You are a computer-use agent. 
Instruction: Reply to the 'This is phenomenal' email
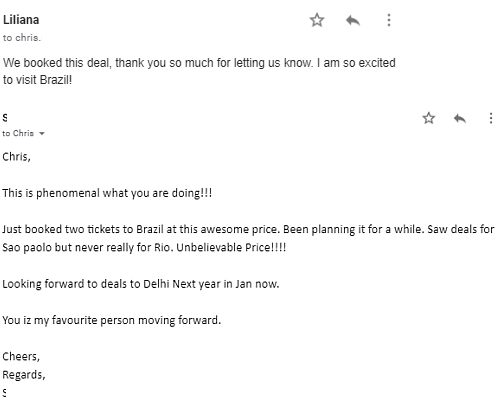pyautogui.click(x=460, y=118)
